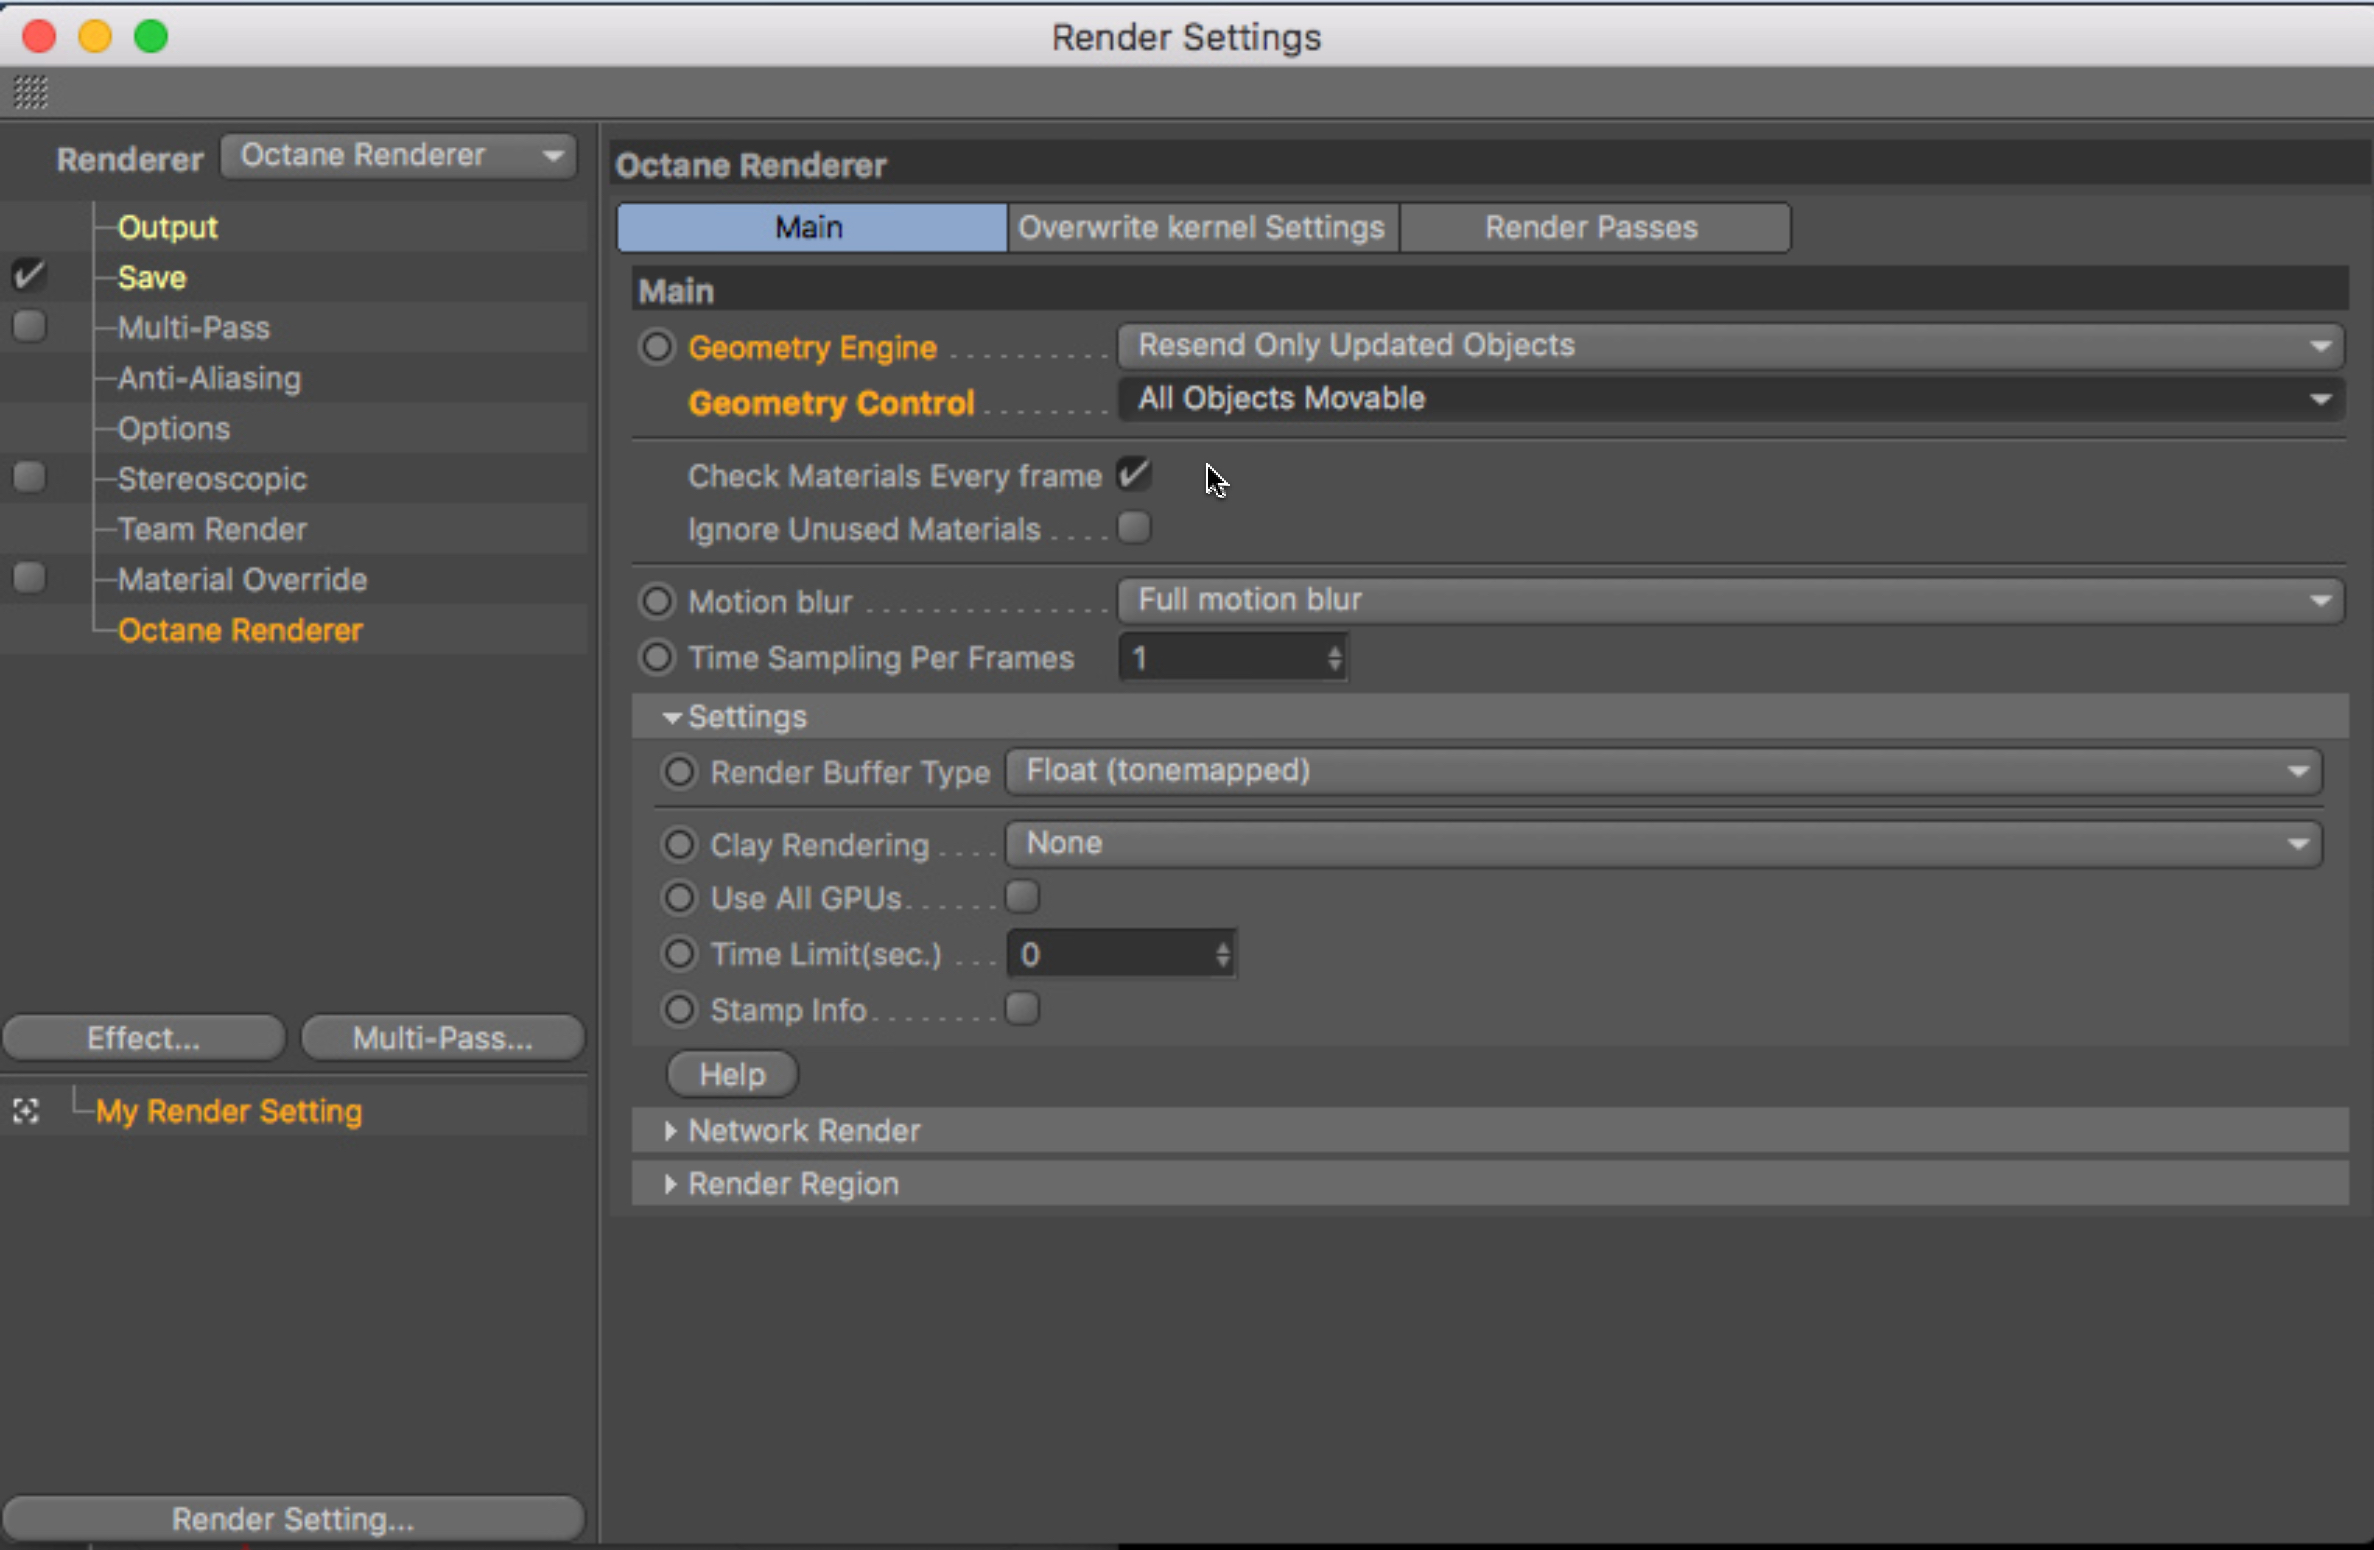Open the Render Passes tab
This screenshot has width=2374, height=1550.
click(1592, 228)
